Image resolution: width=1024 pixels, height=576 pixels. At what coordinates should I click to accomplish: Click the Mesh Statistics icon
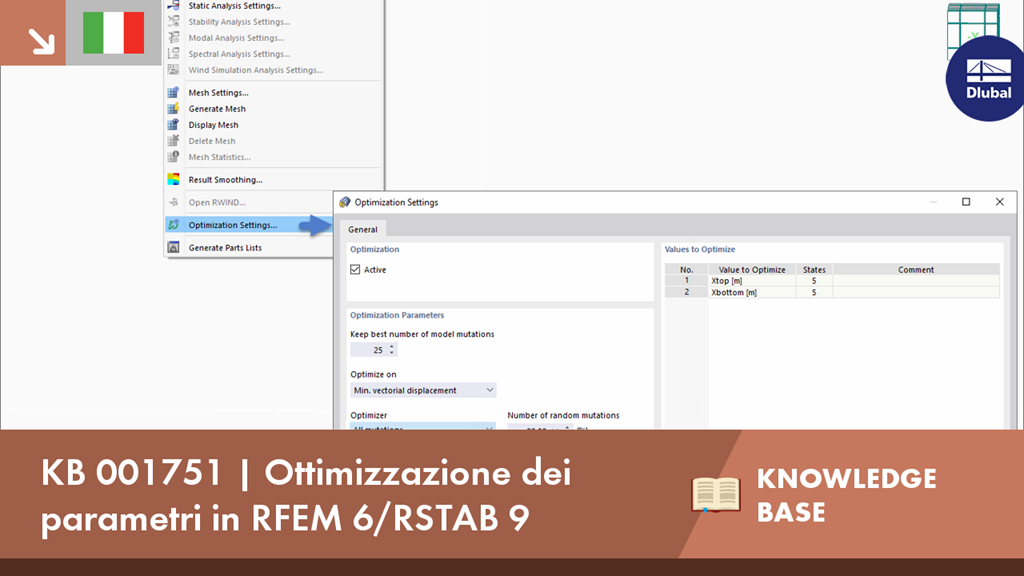click(173, 157)
